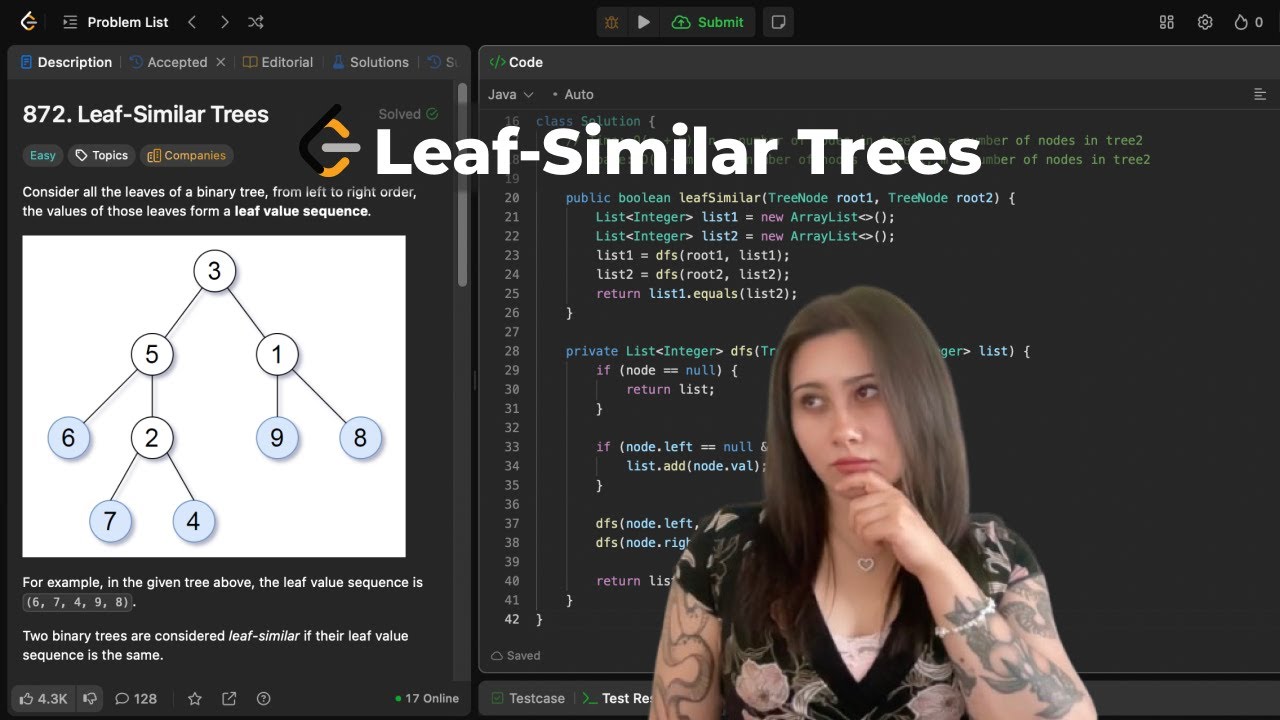Switch to the Accepted tab
The height and width of the screenshot is (720, 1280).
click(168, 62)
